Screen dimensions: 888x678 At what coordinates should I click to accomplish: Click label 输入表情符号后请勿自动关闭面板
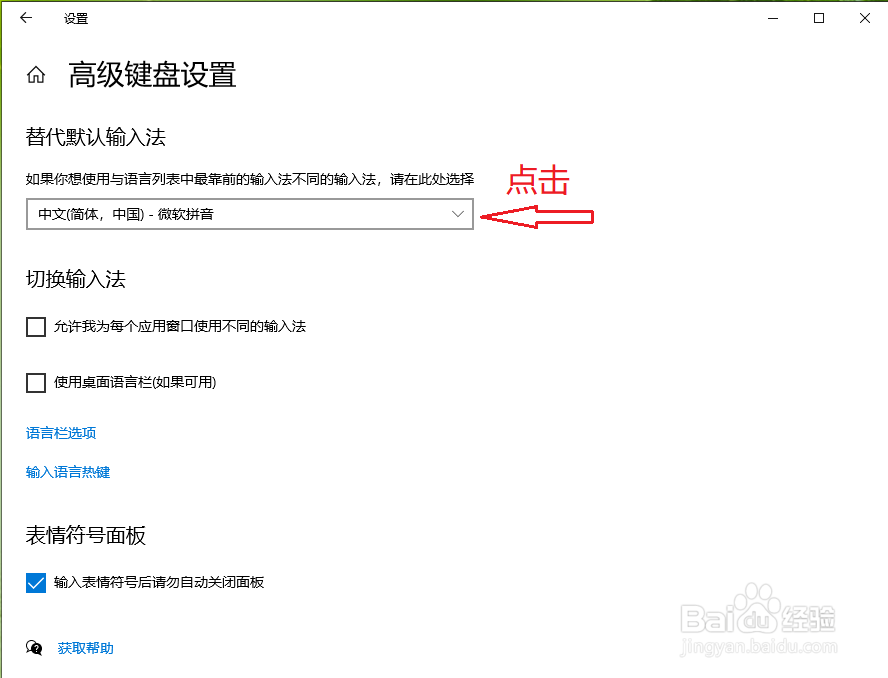tap(159, 582)
